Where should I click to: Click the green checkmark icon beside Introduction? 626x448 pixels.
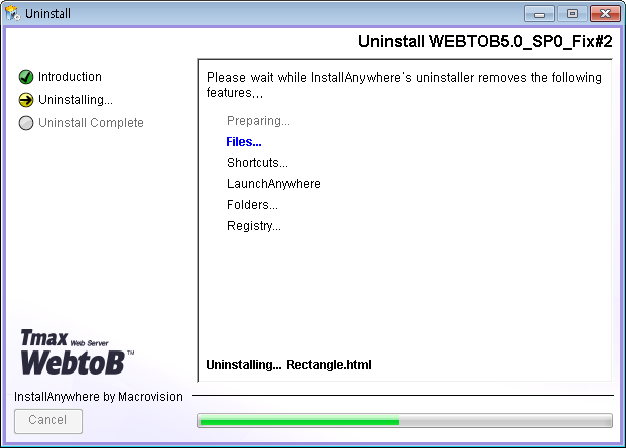point(26,77)
